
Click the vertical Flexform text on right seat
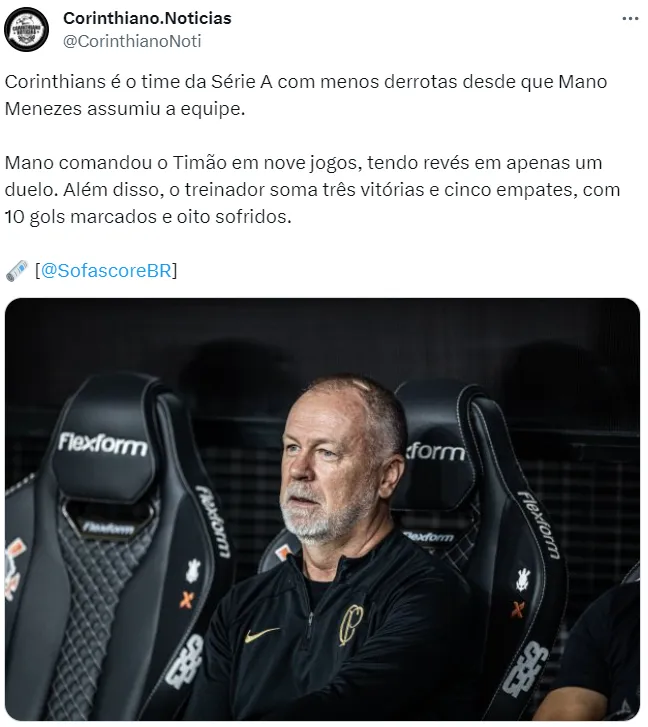(540, 524)
